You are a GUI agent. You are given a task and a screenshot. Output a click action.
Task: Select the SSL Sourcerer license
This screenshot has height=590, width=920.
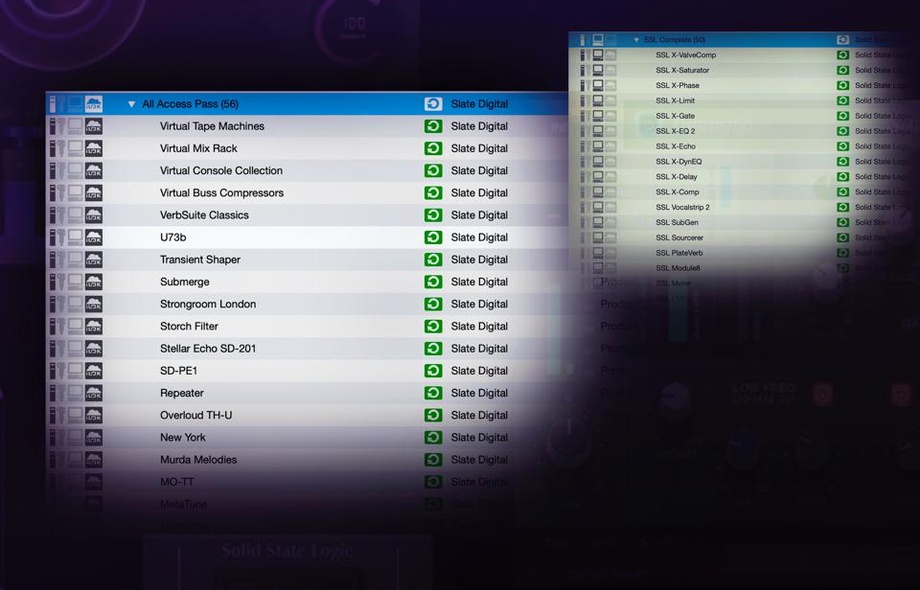click(679, 238)
